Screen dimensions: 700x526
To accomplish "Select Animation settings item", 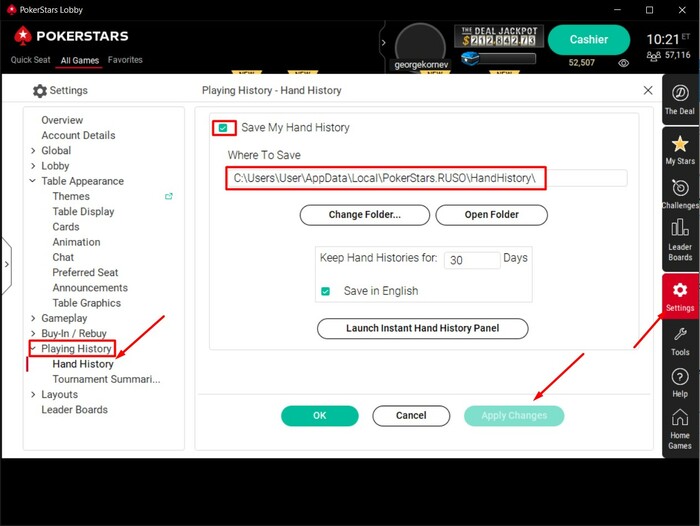I will point(76,242).
